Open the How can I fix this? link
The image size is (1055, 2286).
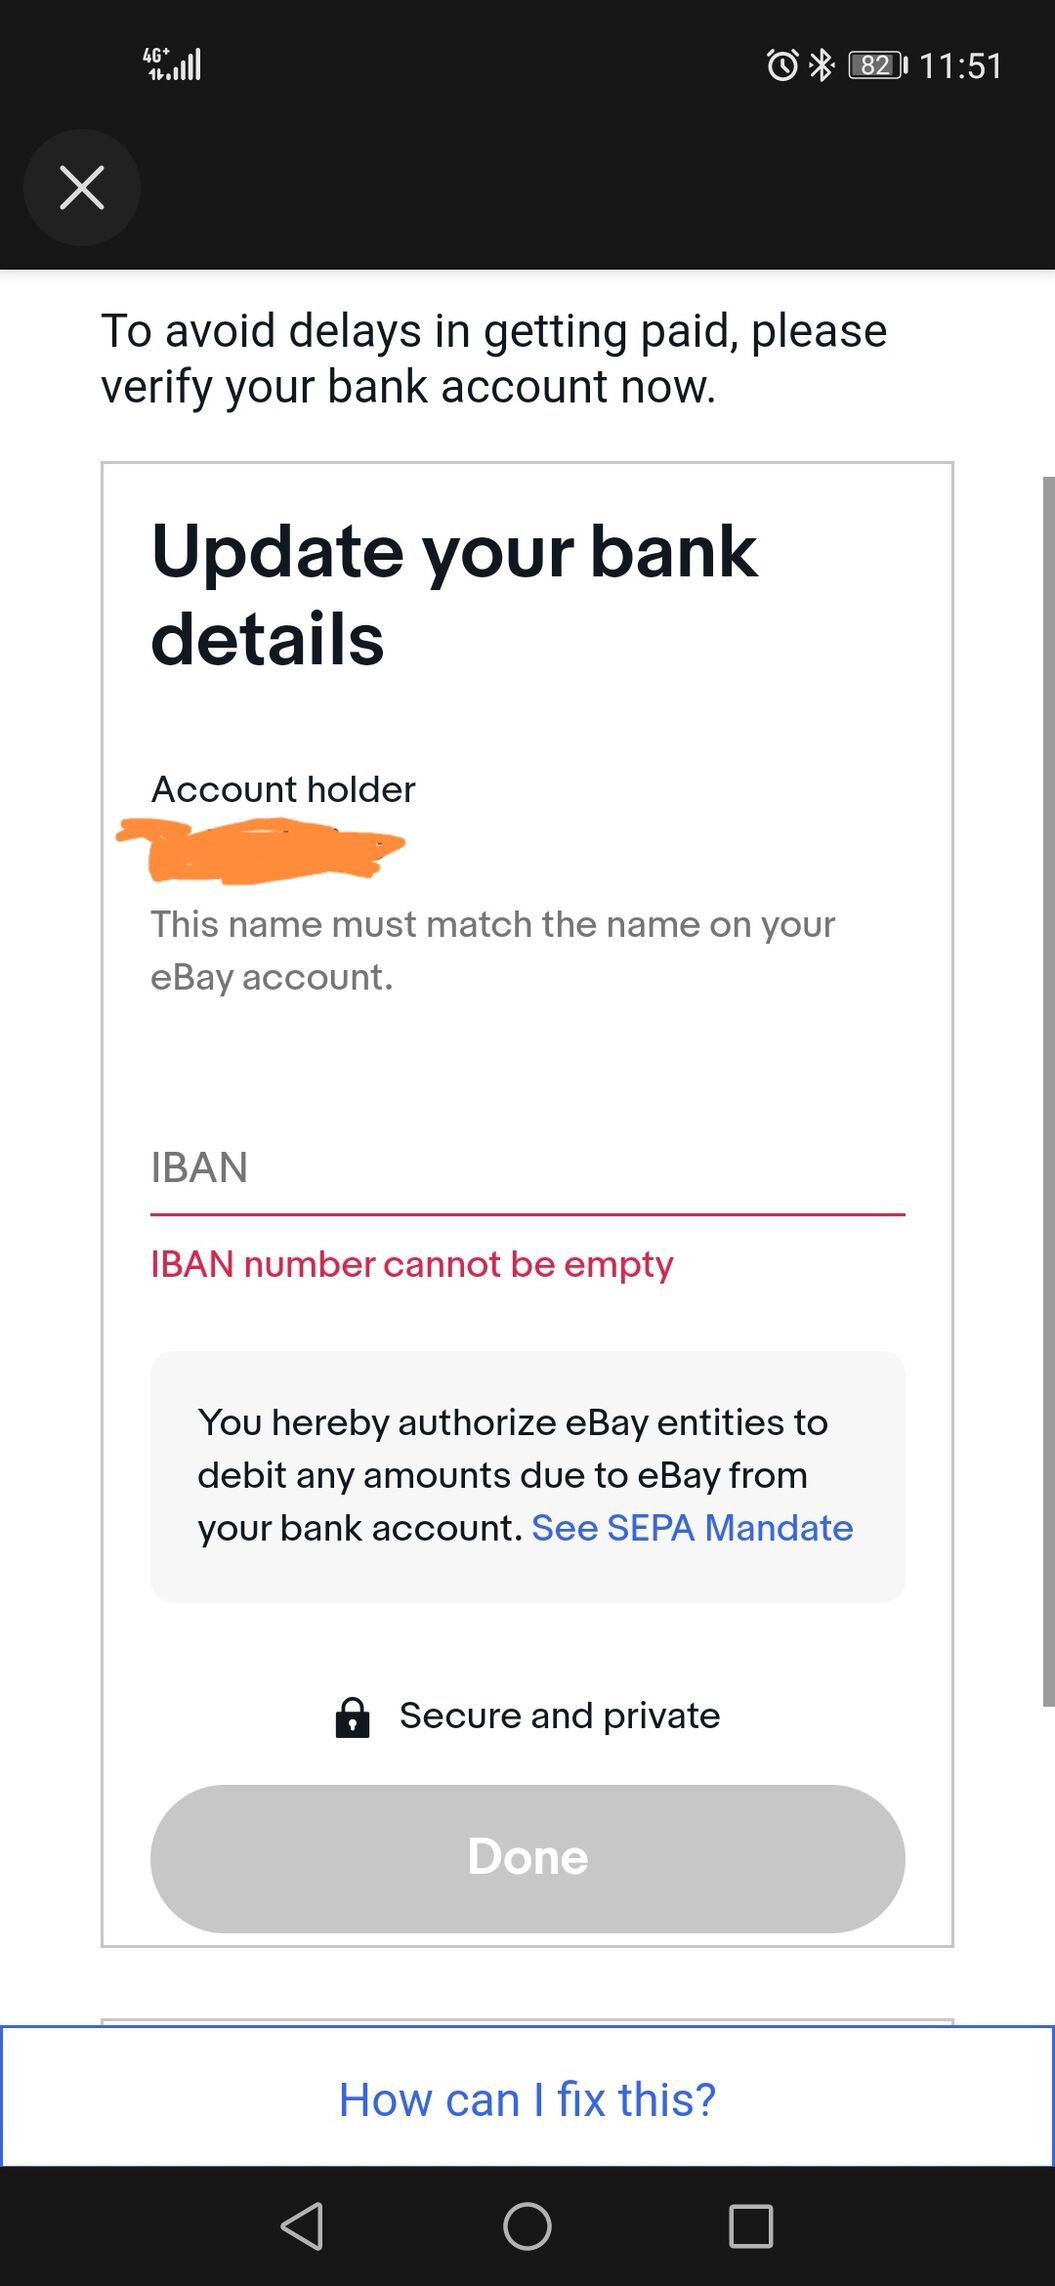pos(527,2099)
